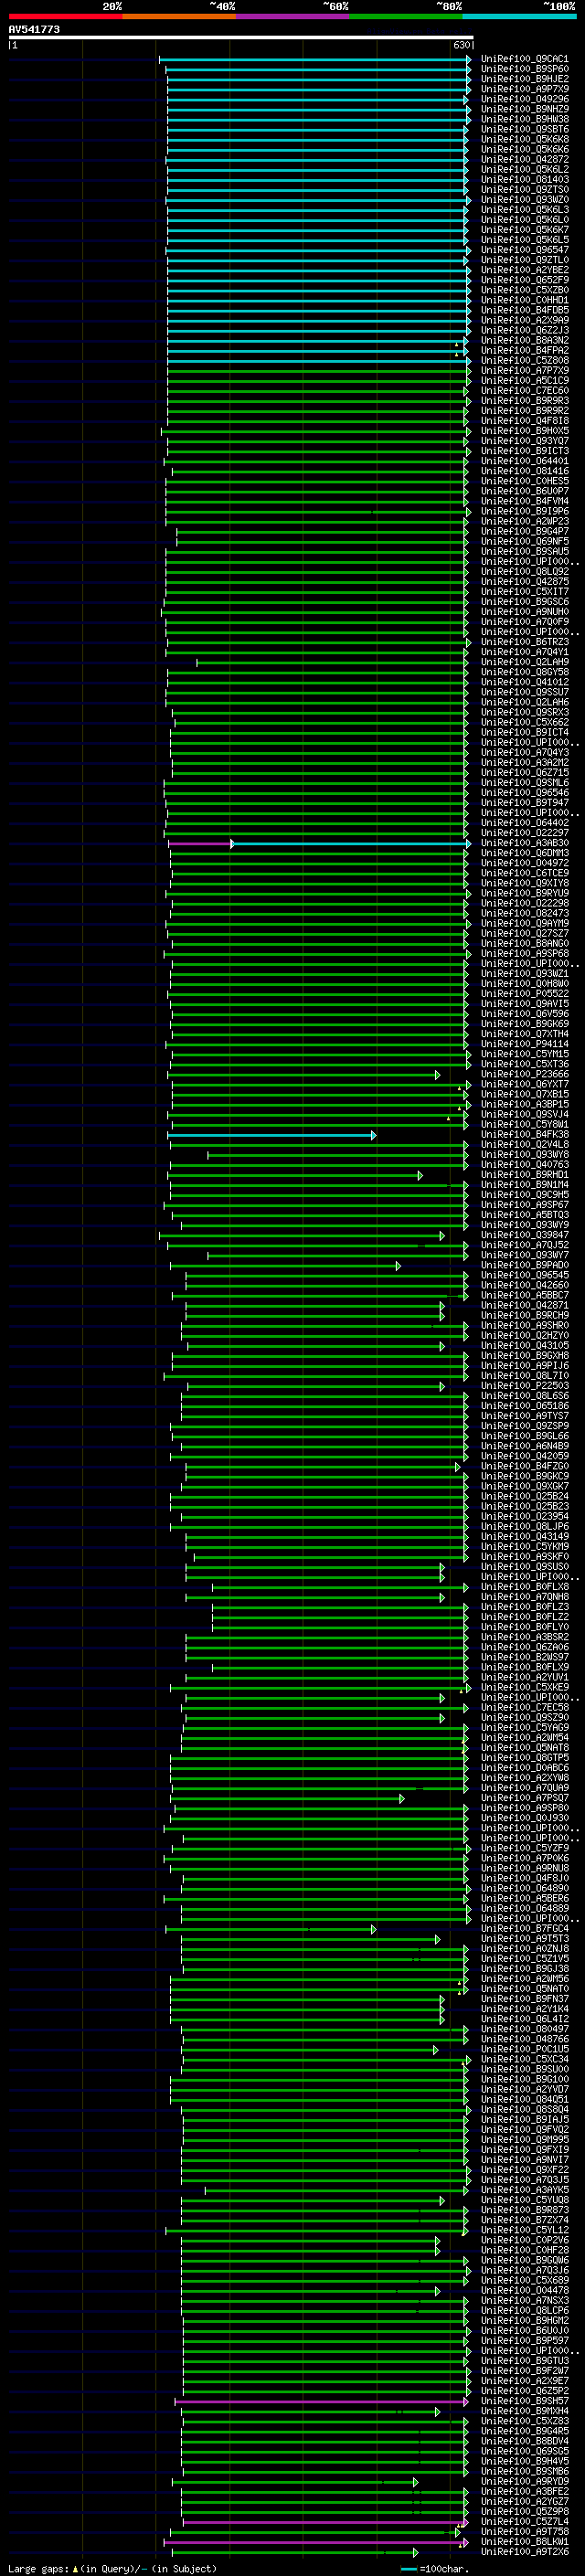Select label UniRef100_B9MXM4
The width and height of the screenshot is (585, 2576).
(x=524, y=2411)
